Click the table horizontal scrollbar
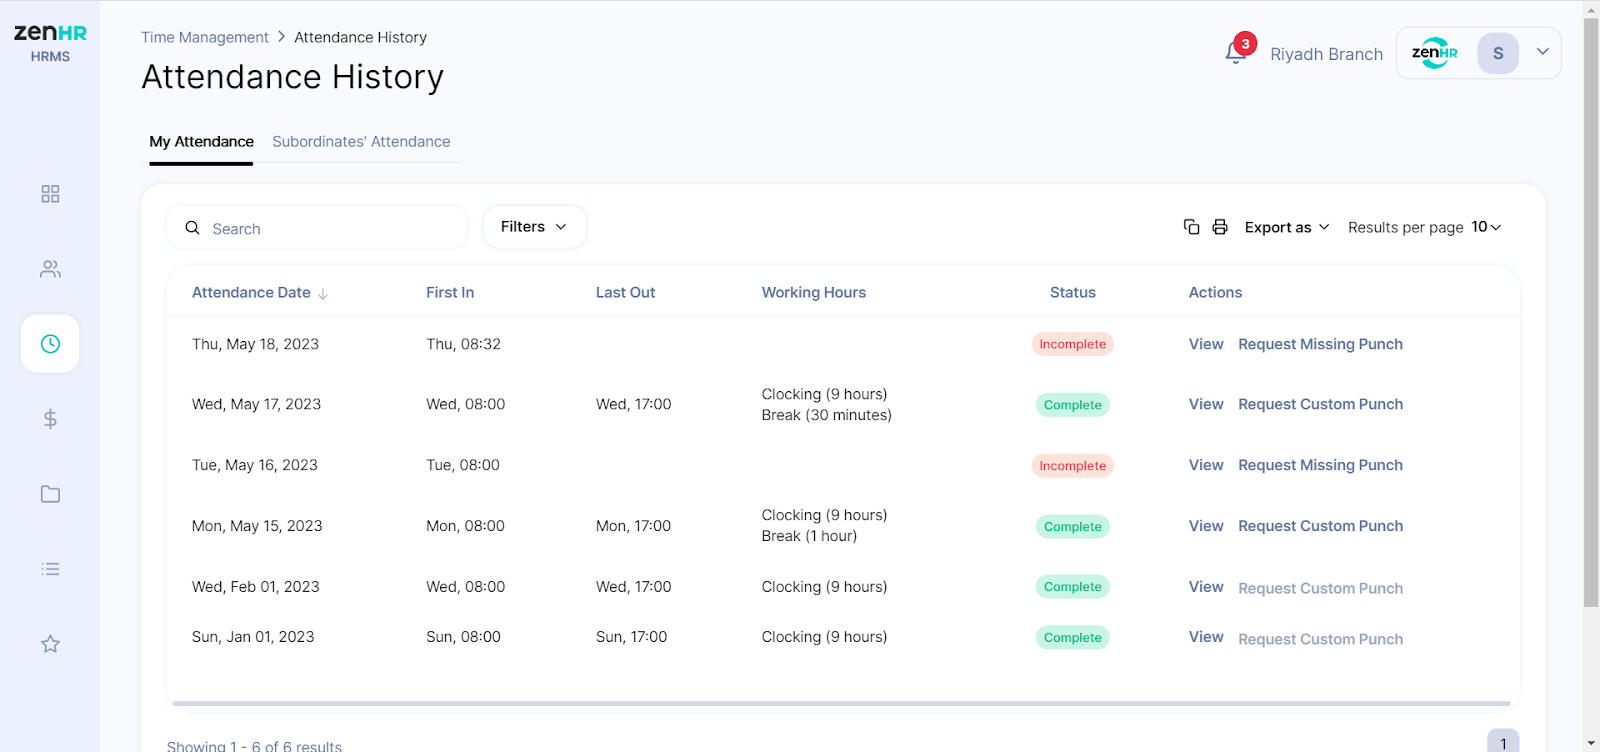 [841, 704]
